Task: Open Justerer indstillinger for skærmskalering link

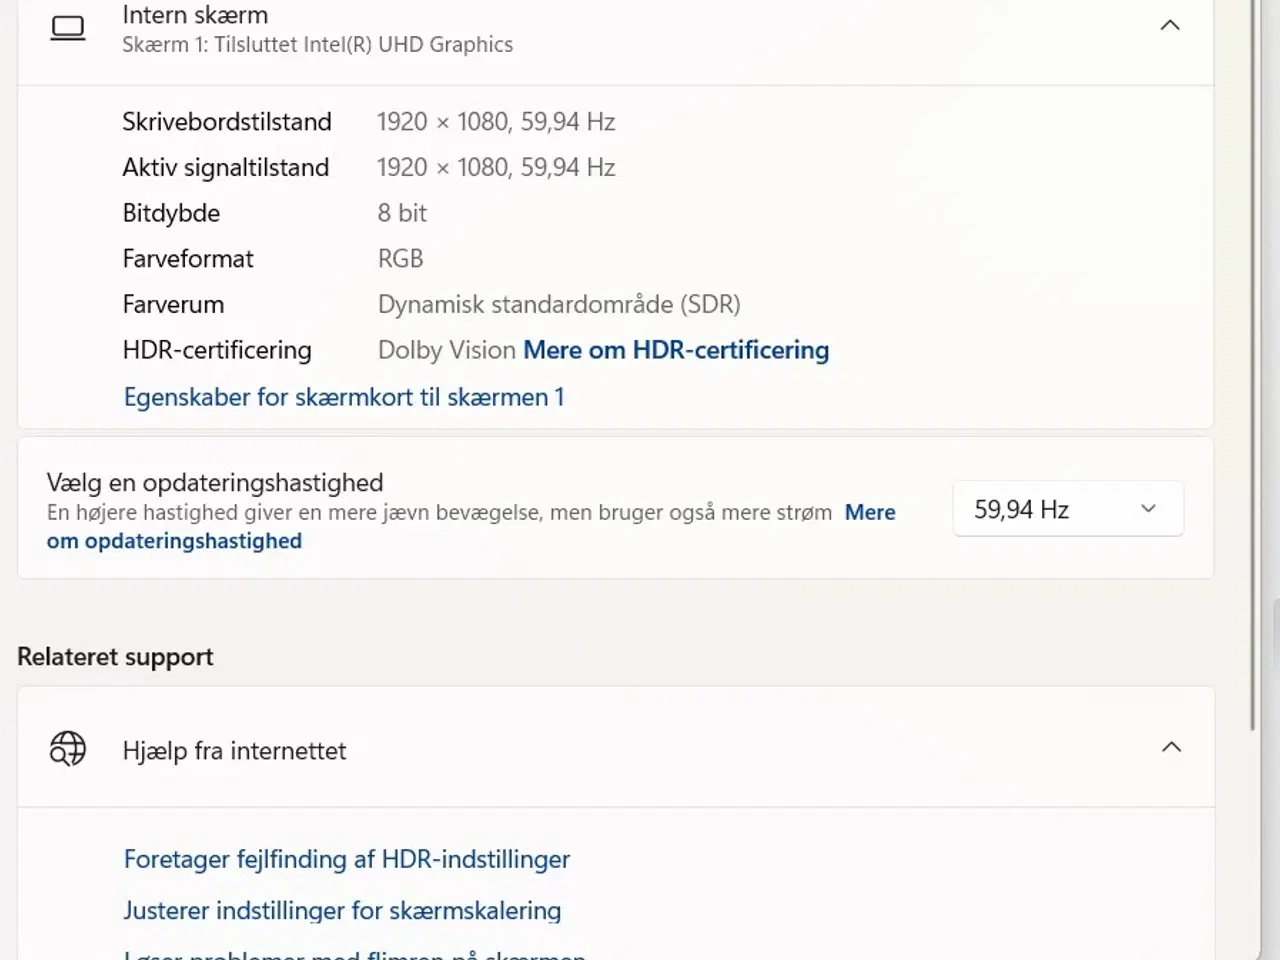Action: coord(342,911)
